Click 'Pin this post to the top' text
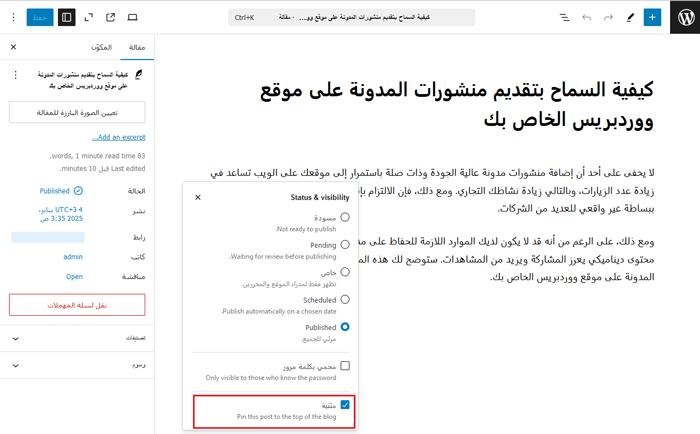The width and height of the screenshot is (700, 434). tap(286, 417)
